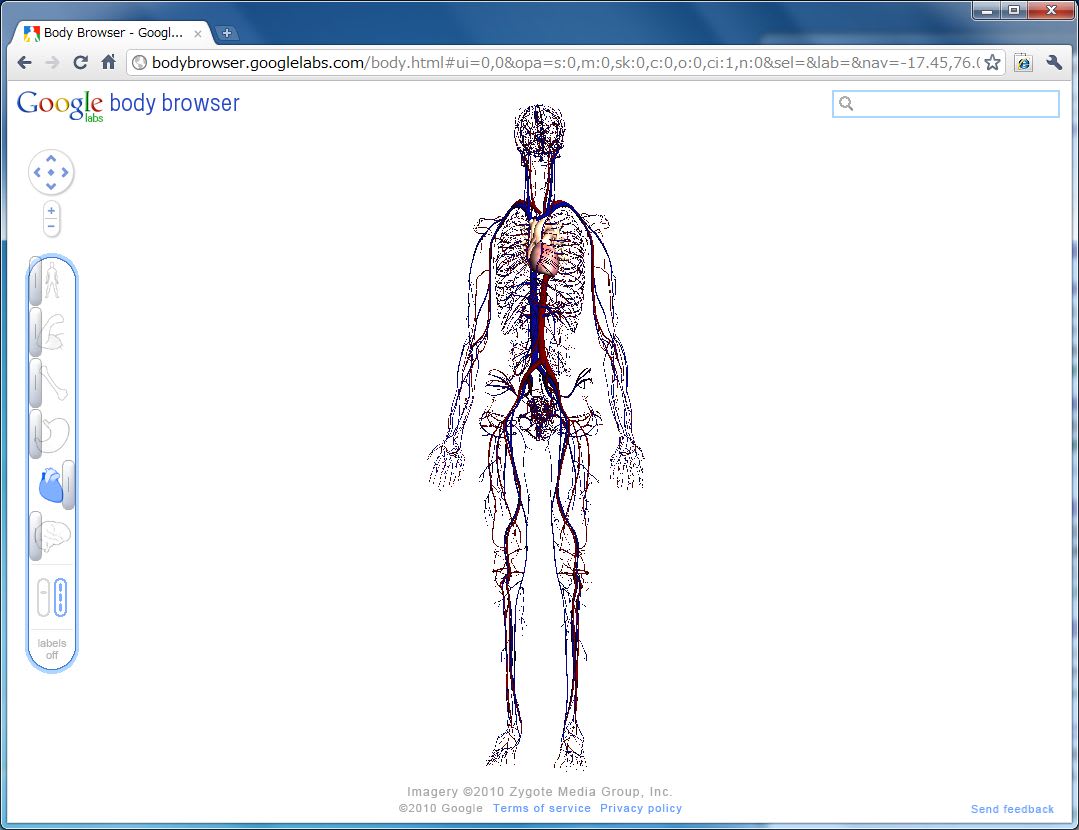The image size is (1079, 830).
Task: Open a new browser tab
Action: [227, 33]
